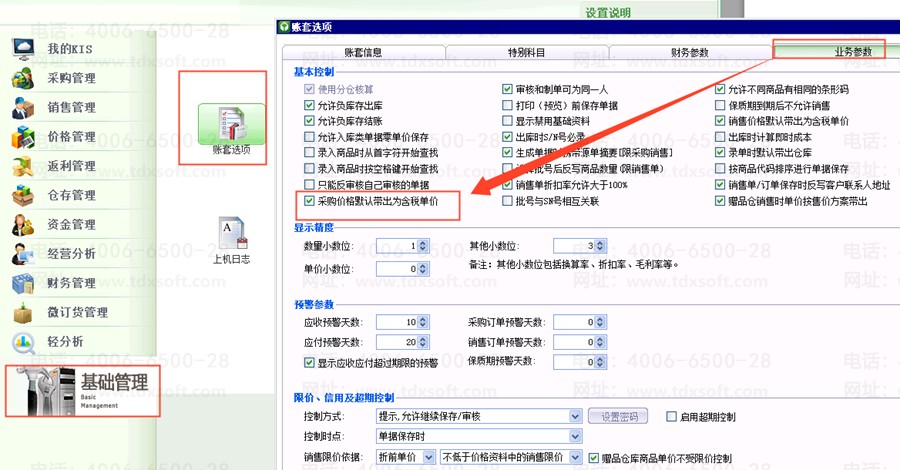The height and width of the screenshot is (470, 900).
Task: Open the 财务管理 module
Action: point(70,283)
